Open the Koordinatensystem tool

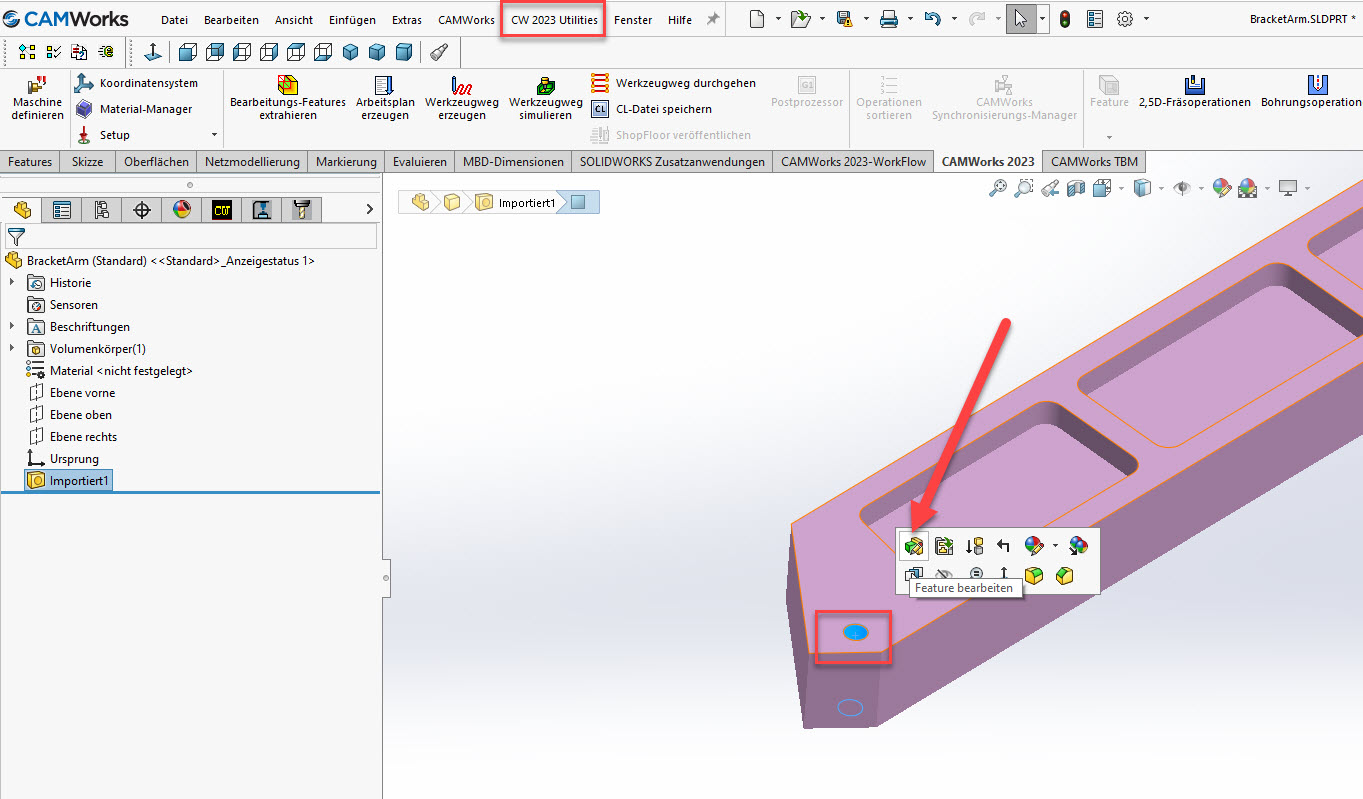click(136, 83)
